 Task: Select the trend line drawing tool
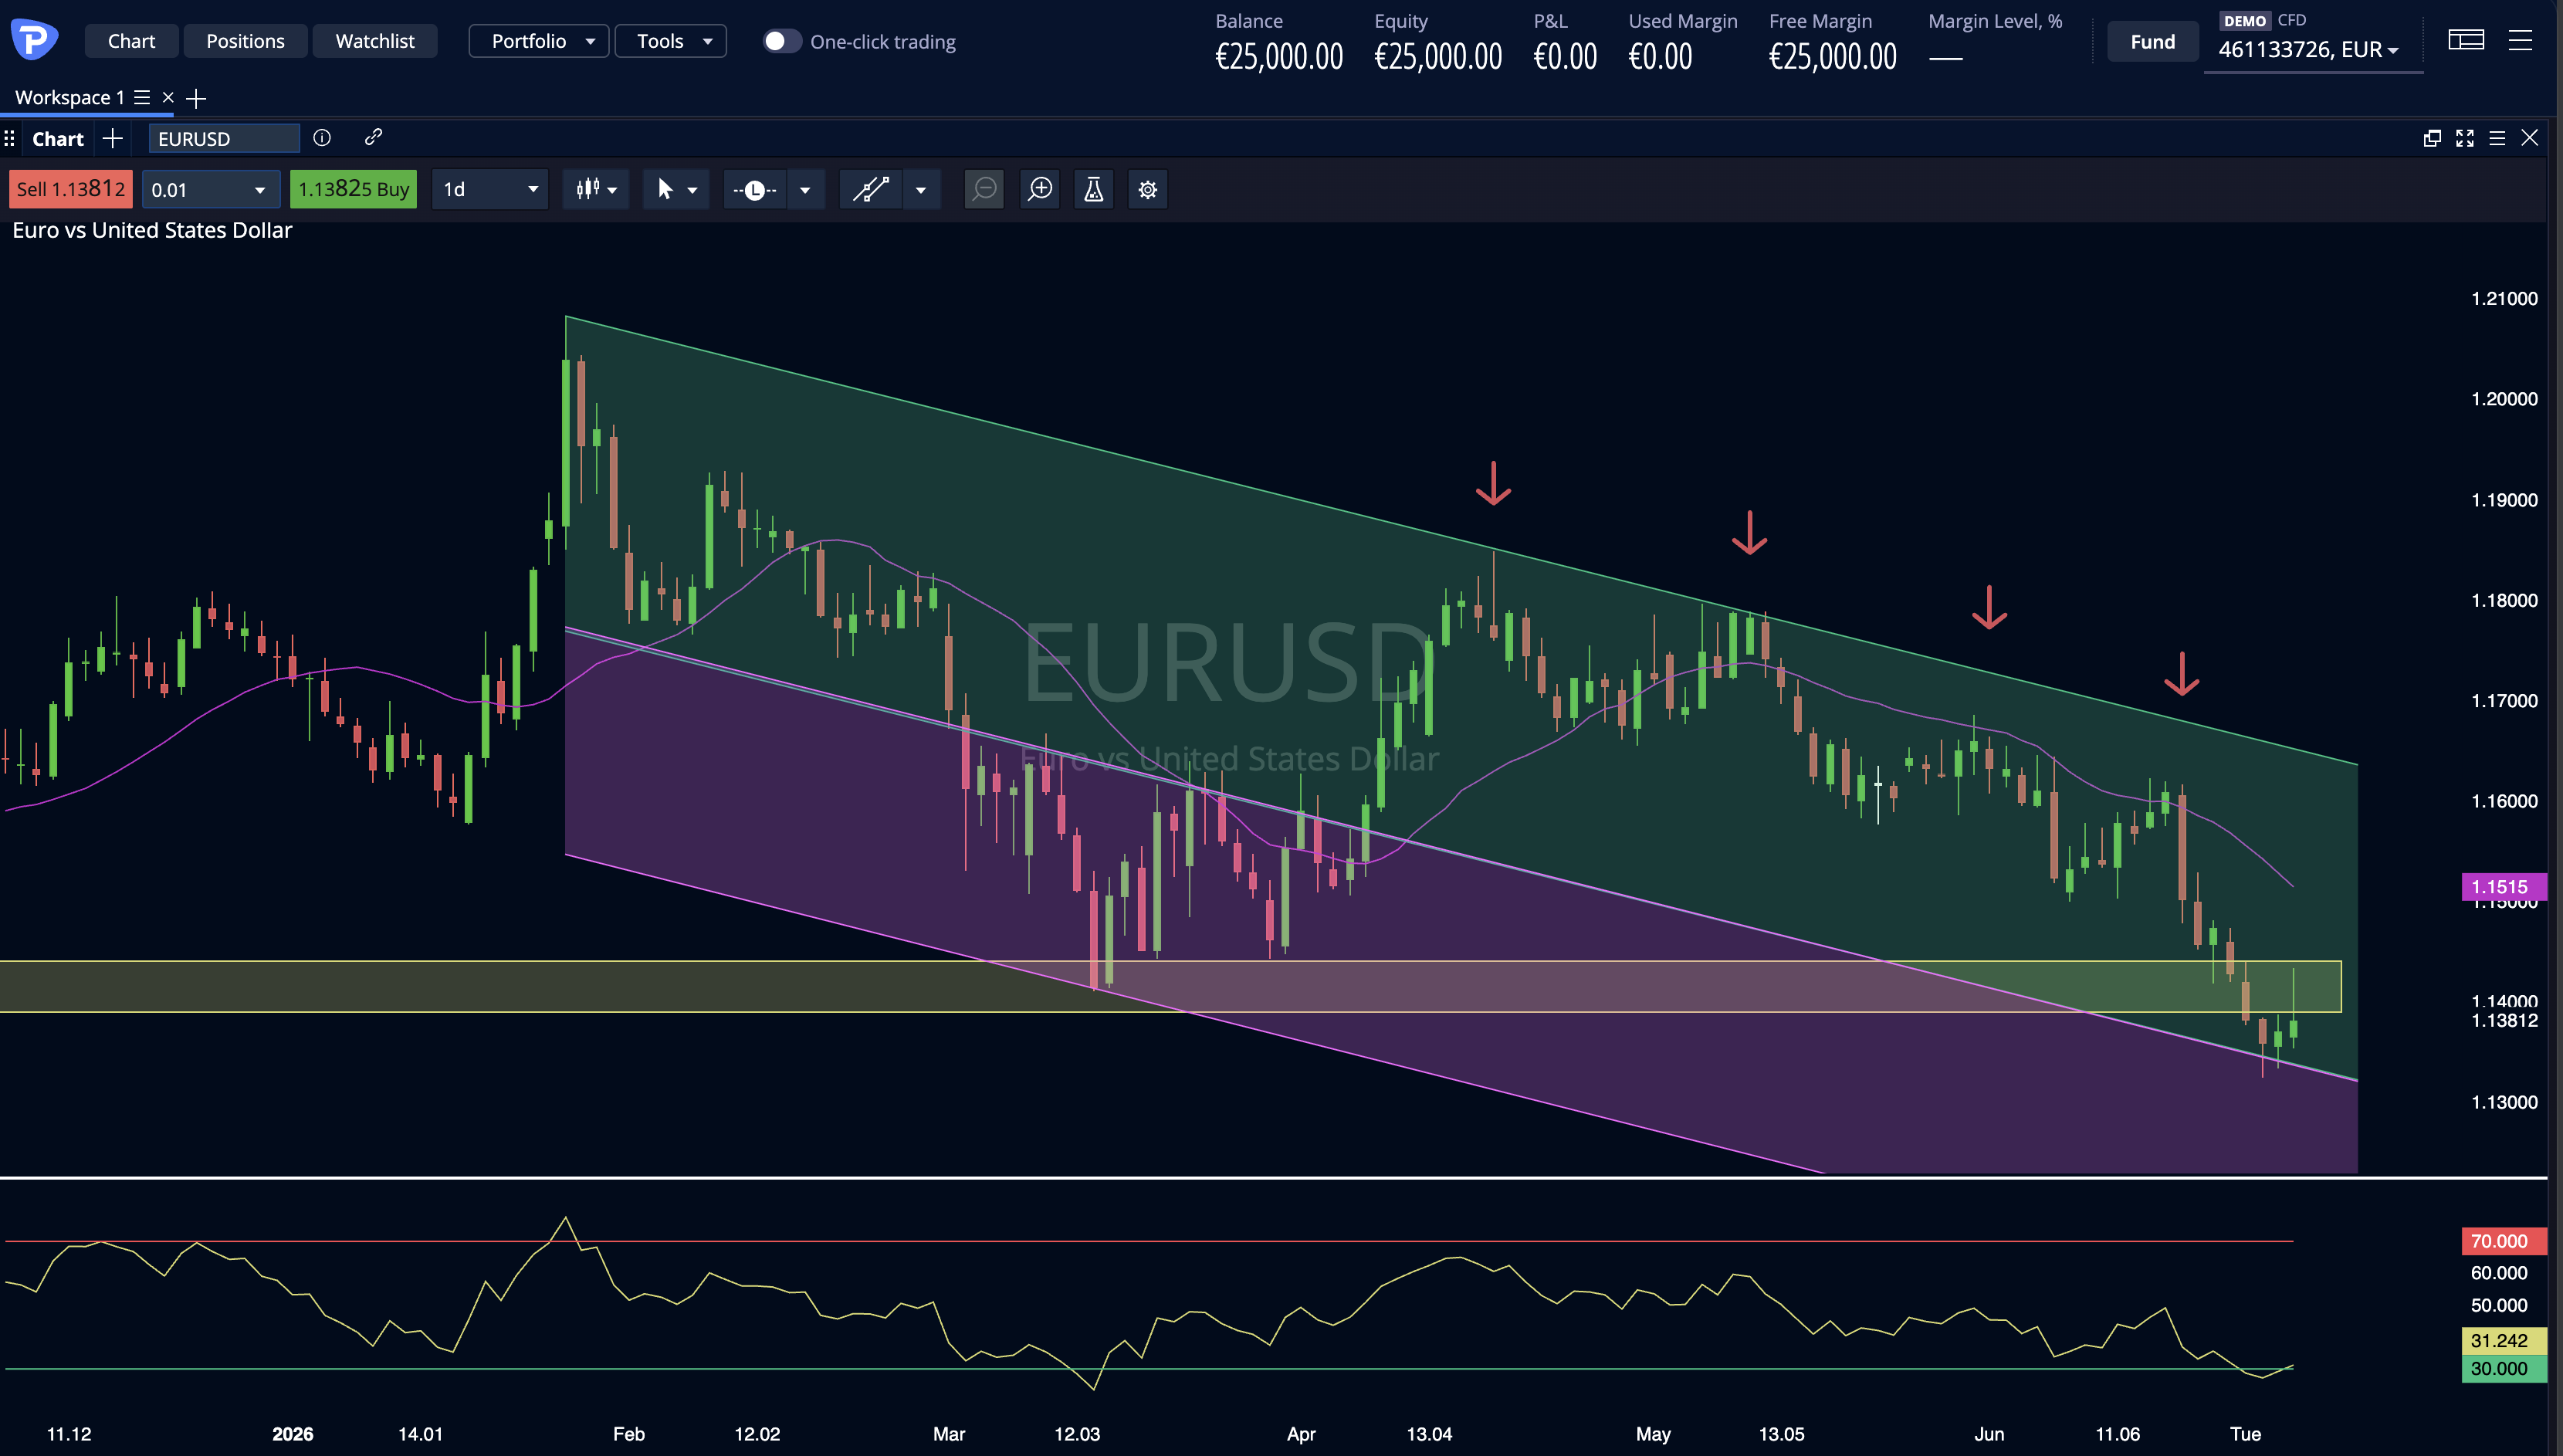[871, 189]
